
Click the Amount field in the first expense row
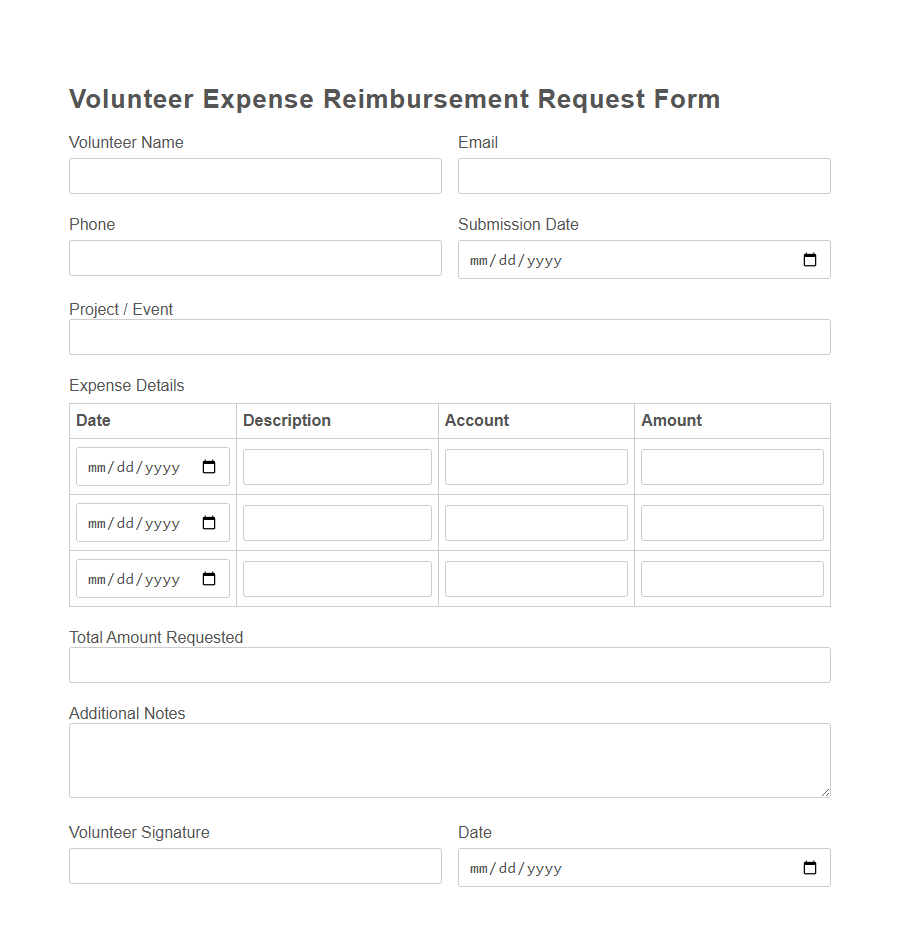(x=731, y=466)
